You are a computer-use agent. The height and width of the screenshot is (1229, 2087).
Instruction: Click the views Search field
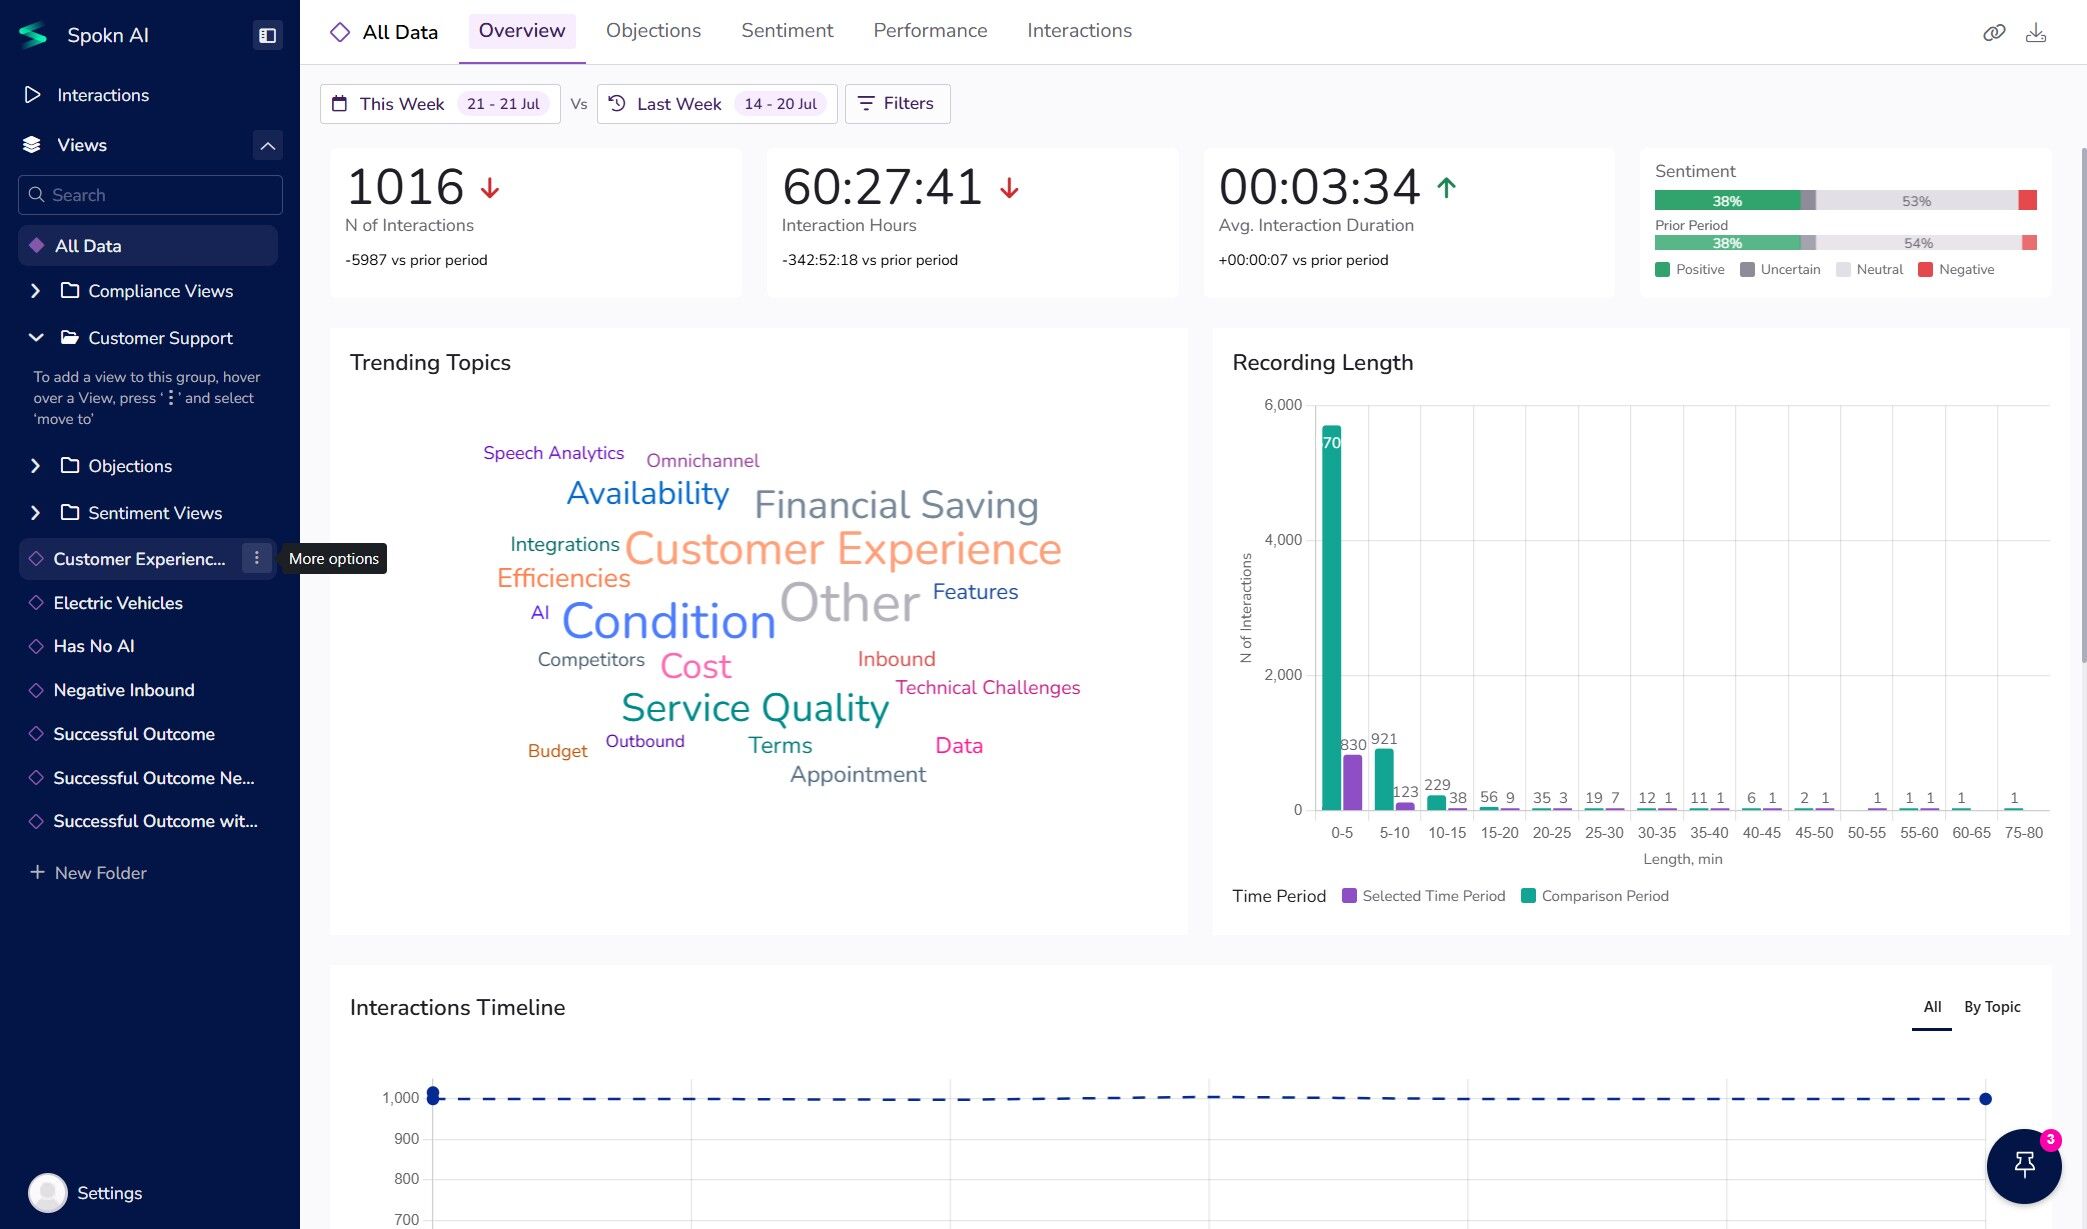tap(150, 195)
